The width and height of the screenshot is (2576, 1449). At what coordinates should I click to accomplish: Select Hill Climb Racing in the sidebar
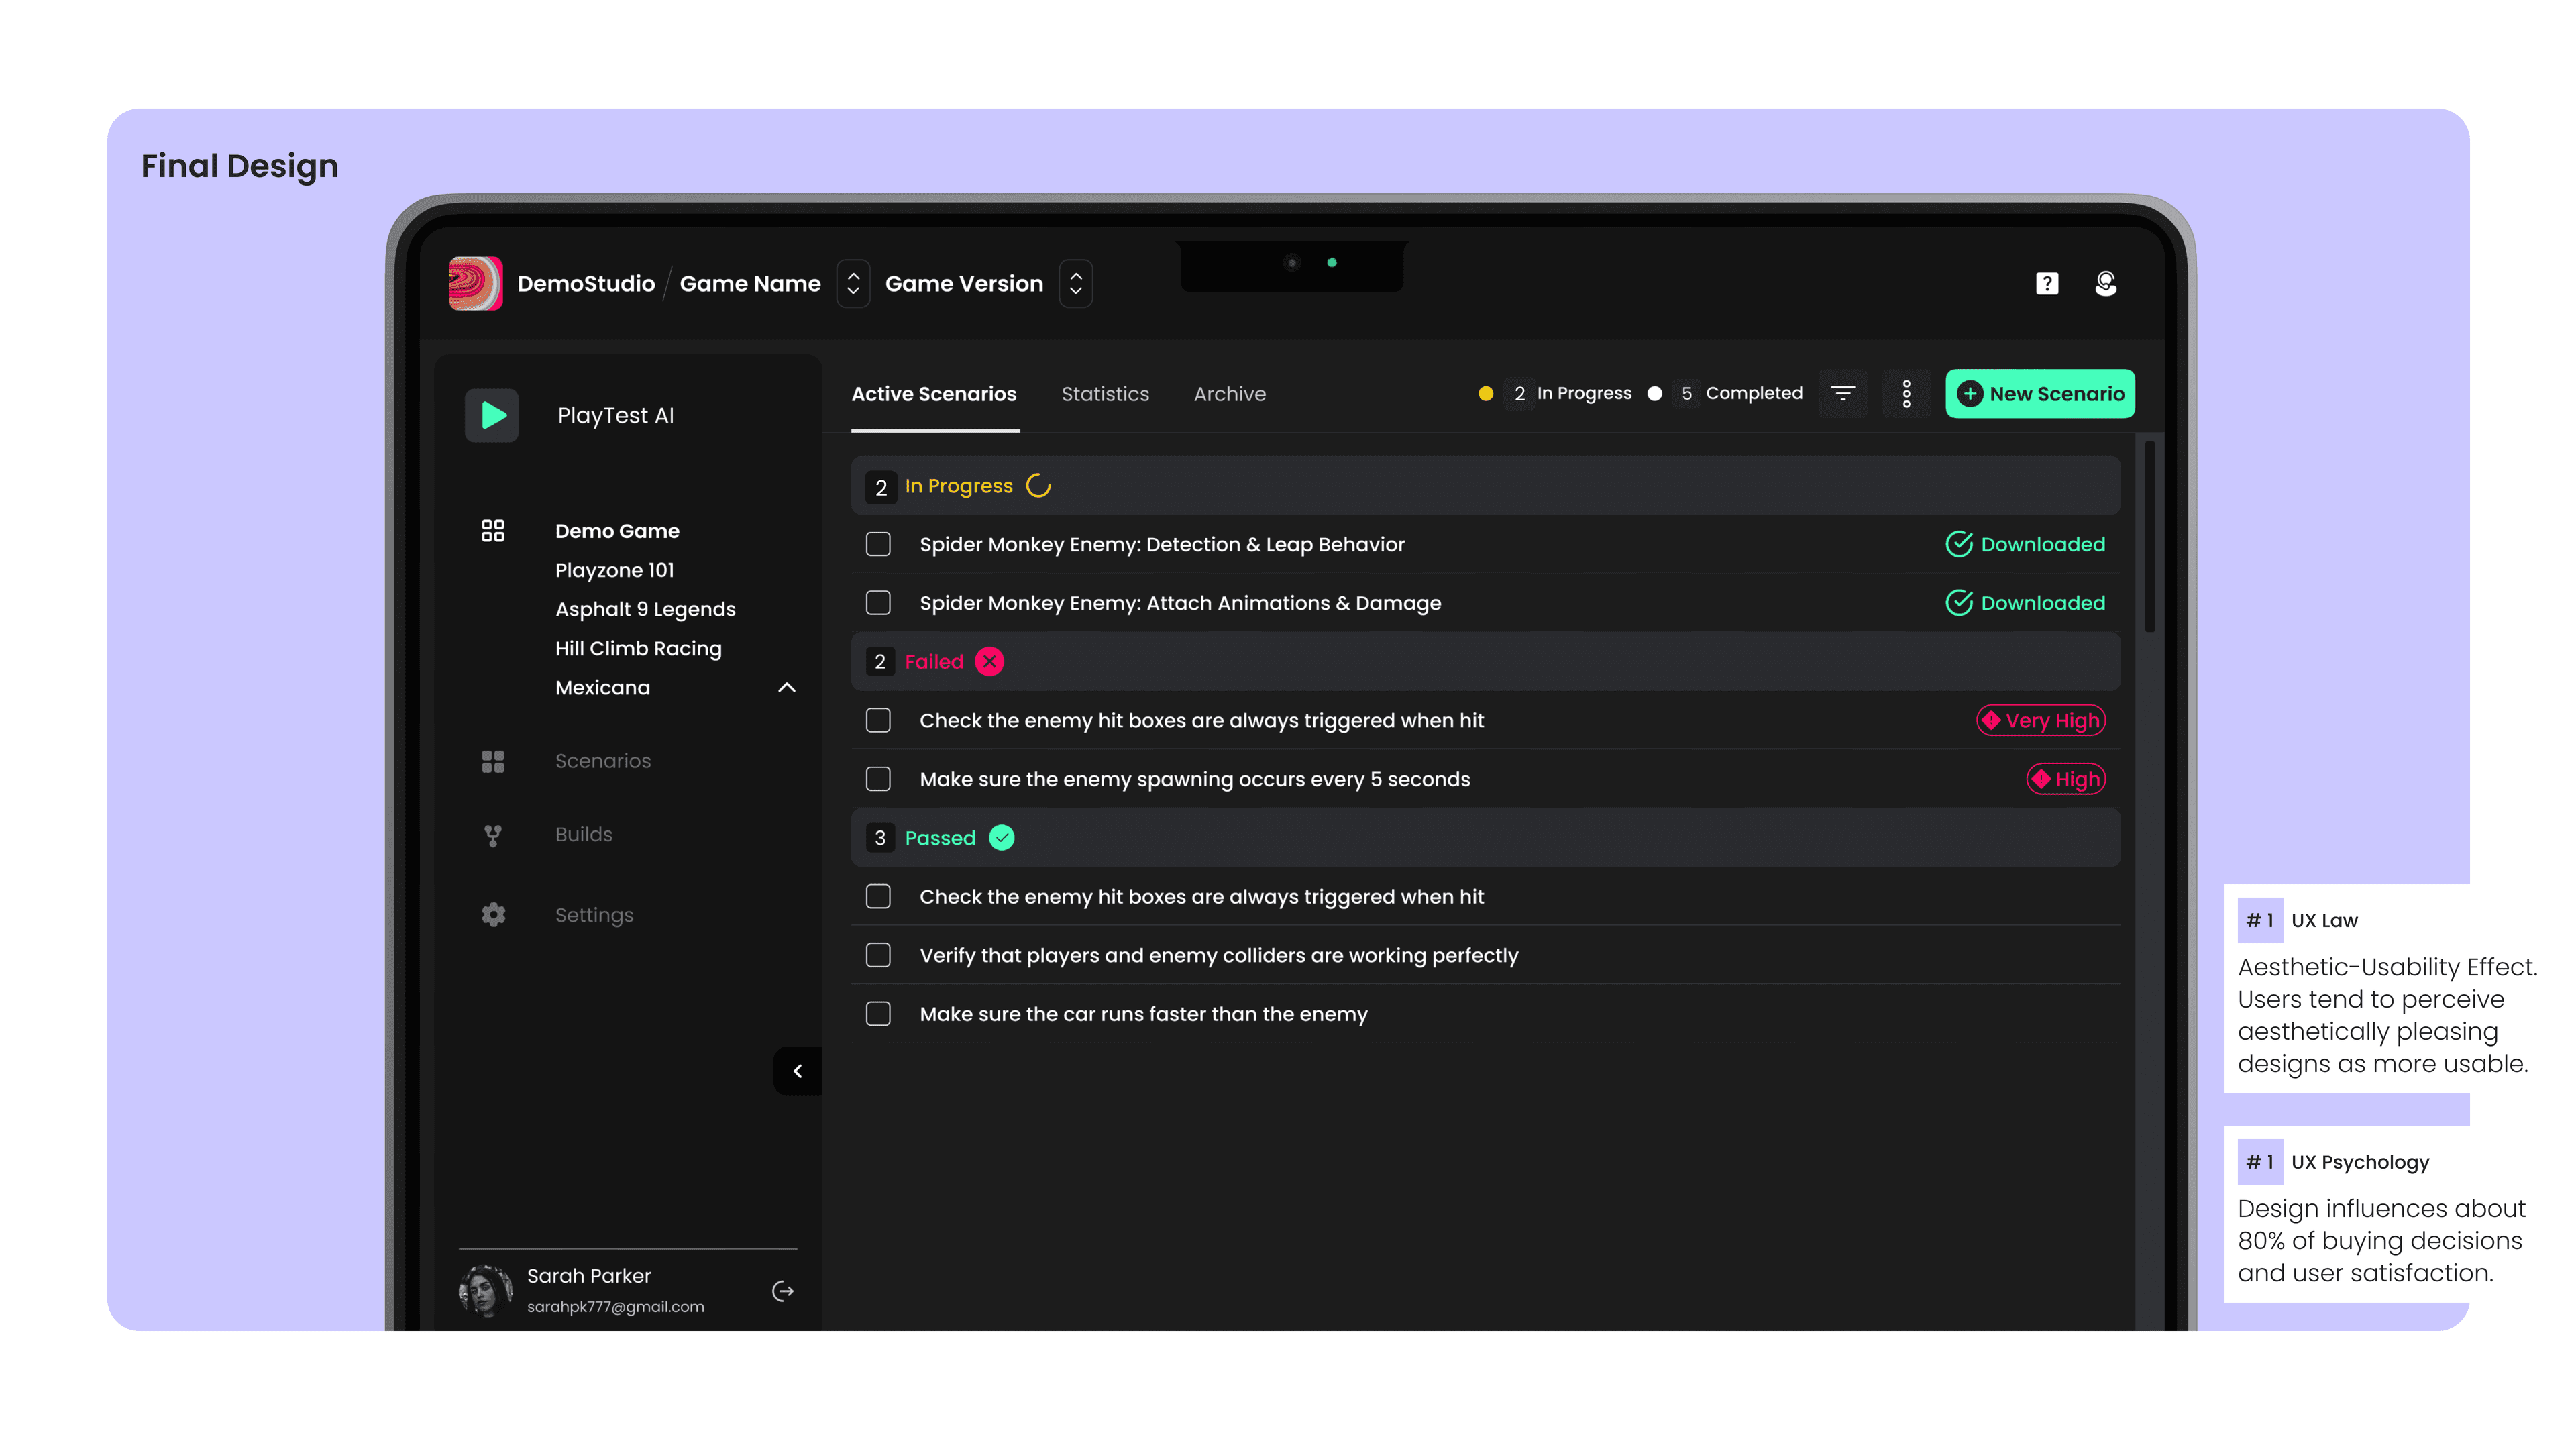click(639, 648)
